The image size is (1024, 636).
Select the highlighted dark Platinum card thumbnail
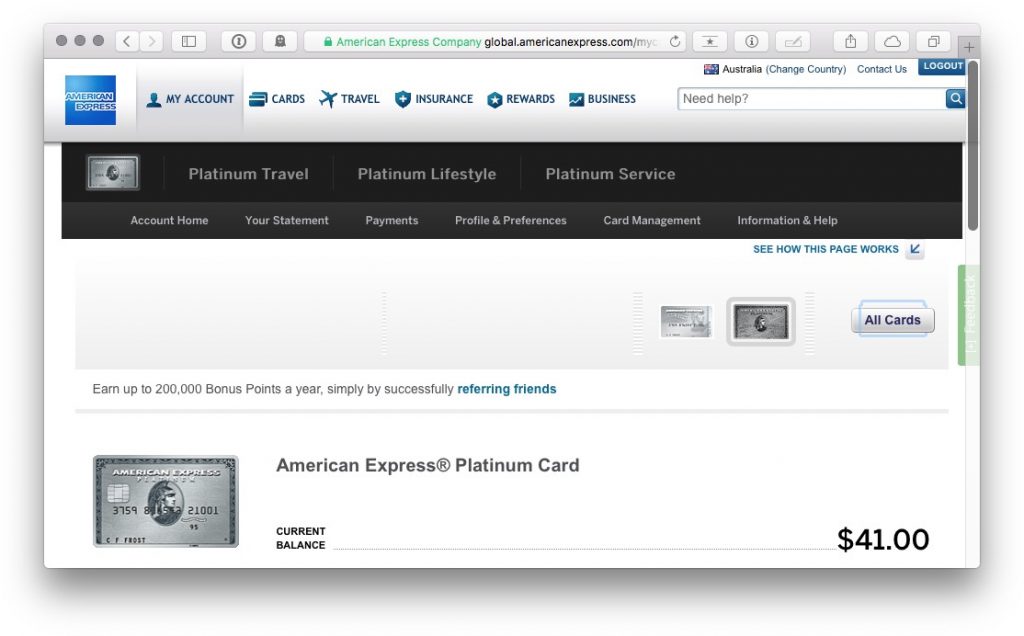tap(761, 321)
